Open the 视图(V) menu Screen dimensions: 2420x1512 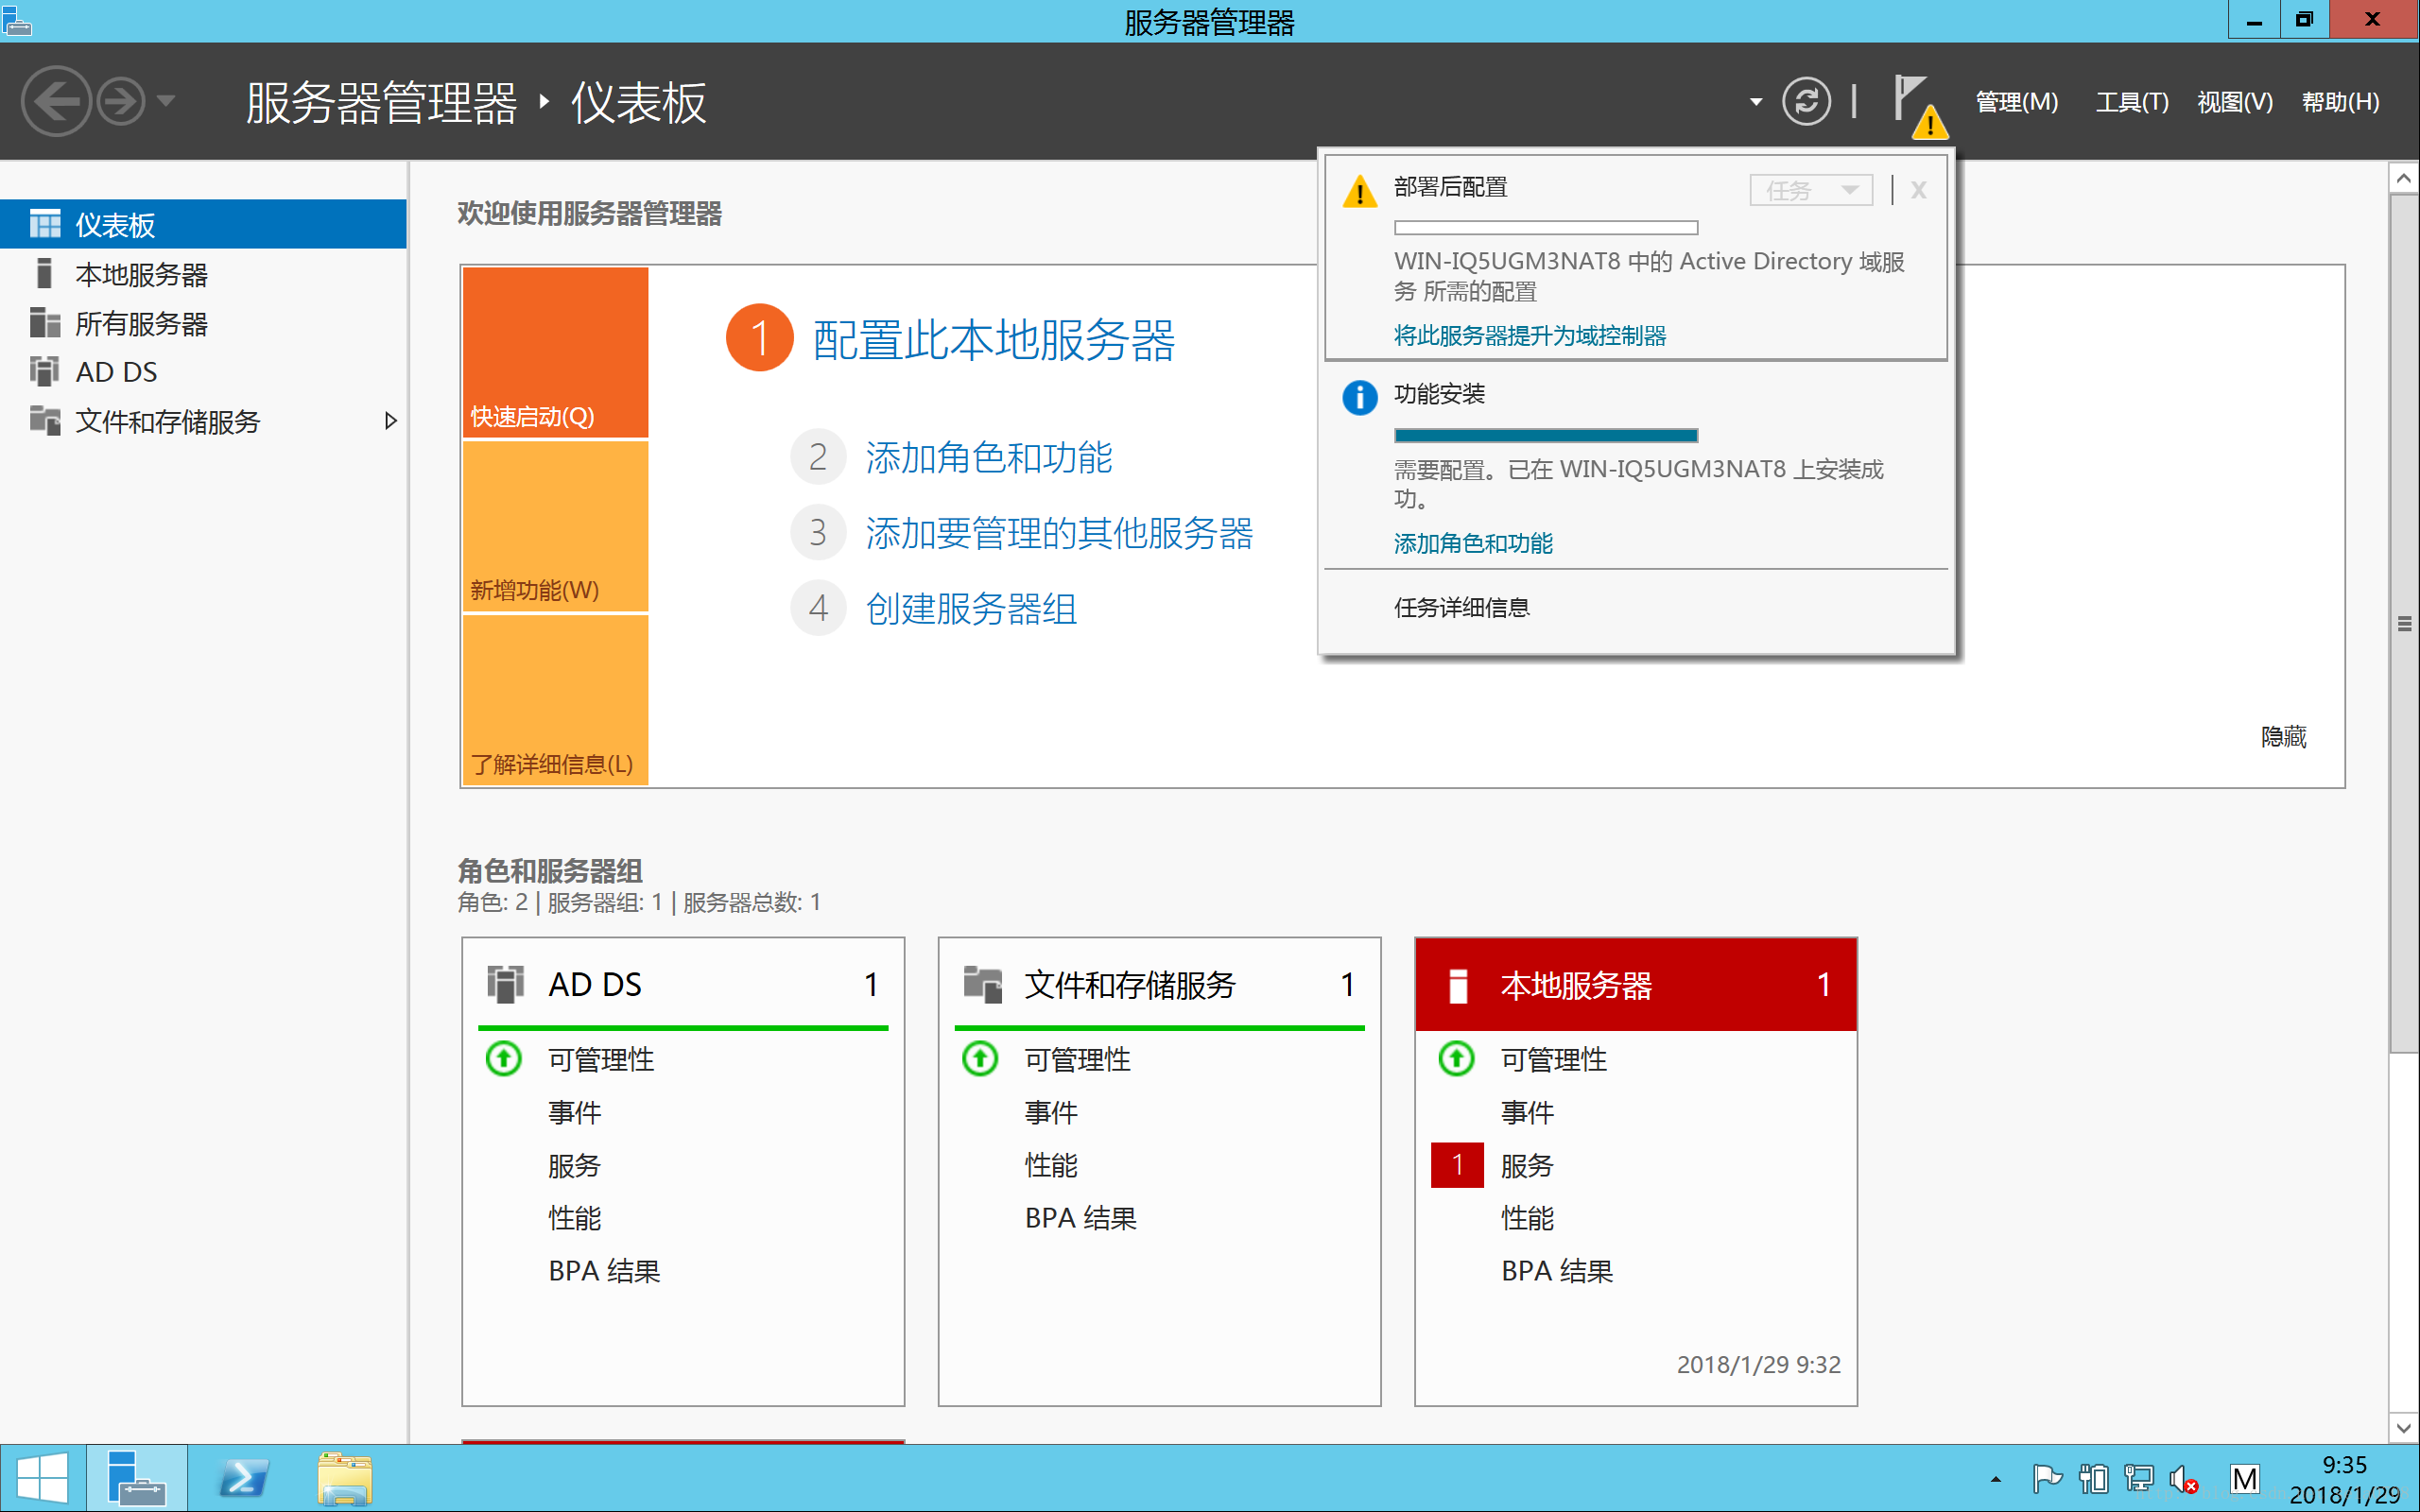pyautogui.click(x=2234, y=102)
